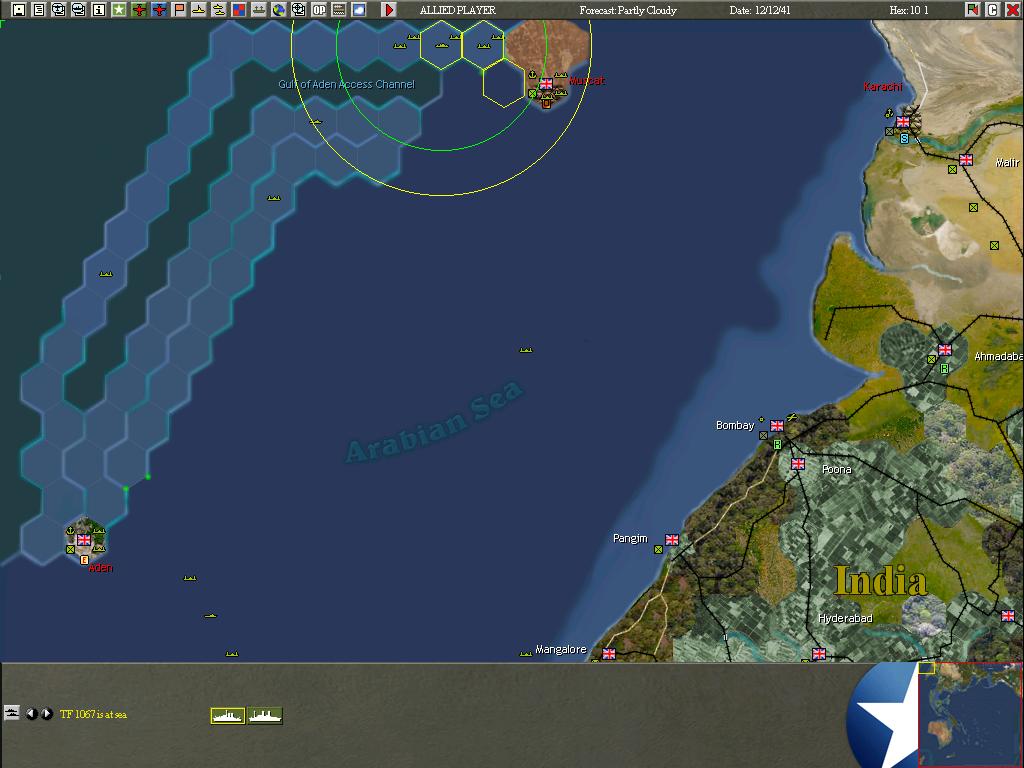The image size is (1024, 768).
Task: Click the crosshair target toolbar icon
Action: pos(298,10)
